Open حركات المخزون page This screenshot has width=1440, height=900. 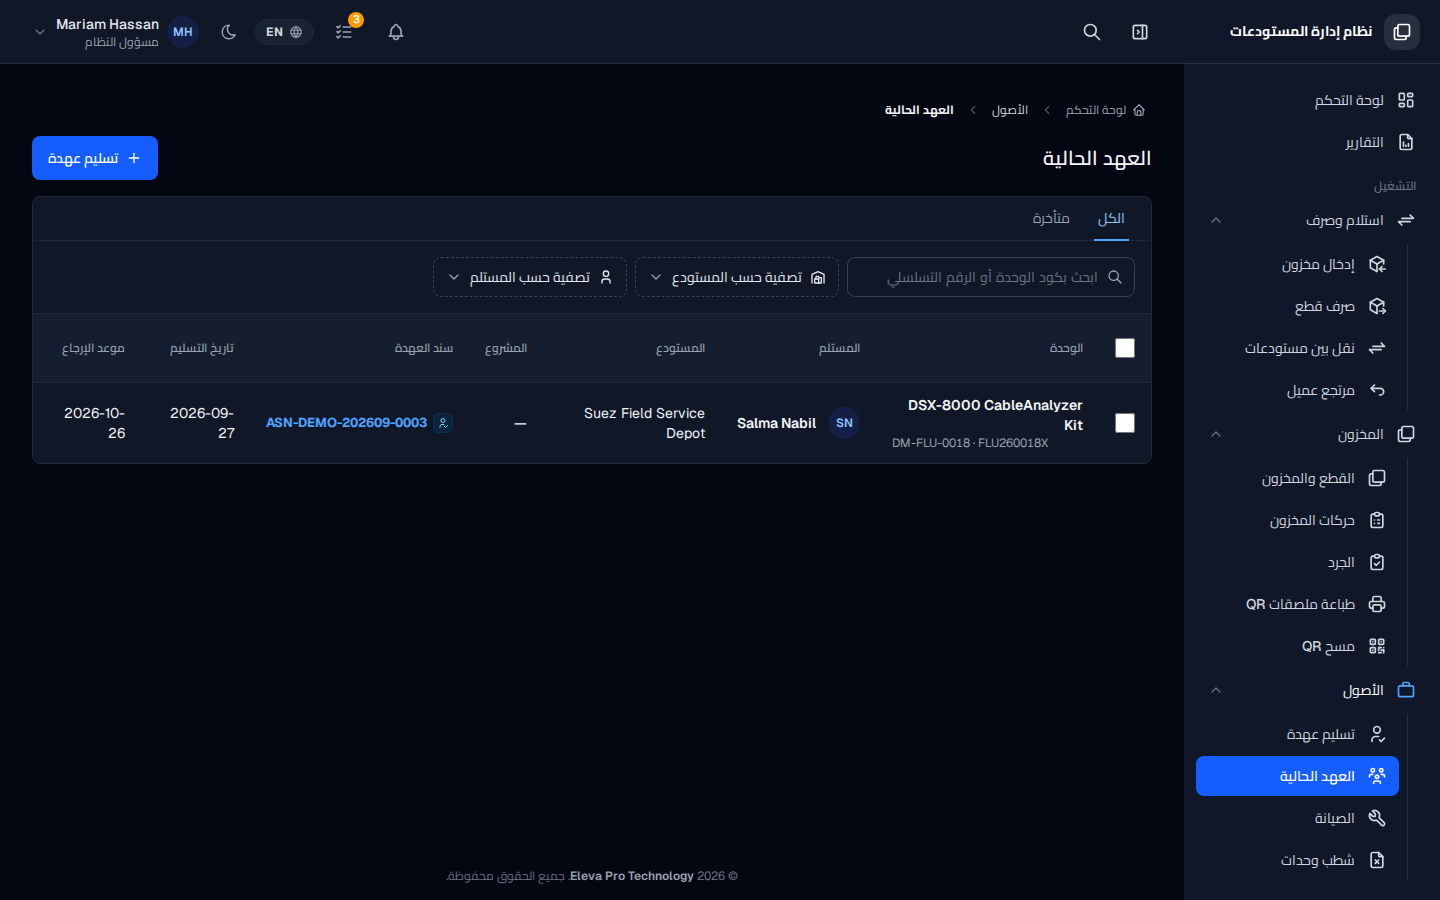[1299, 520]
